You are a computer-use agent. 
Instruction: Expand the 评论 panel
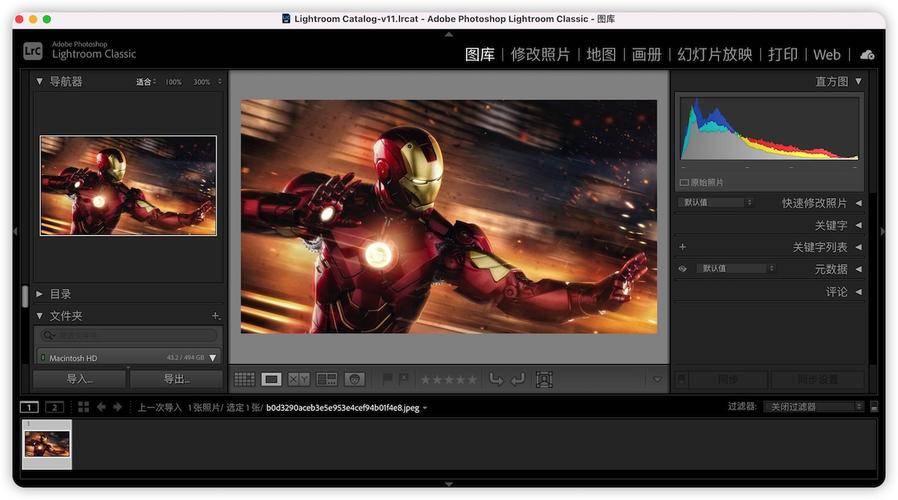(x=858, y=292)
